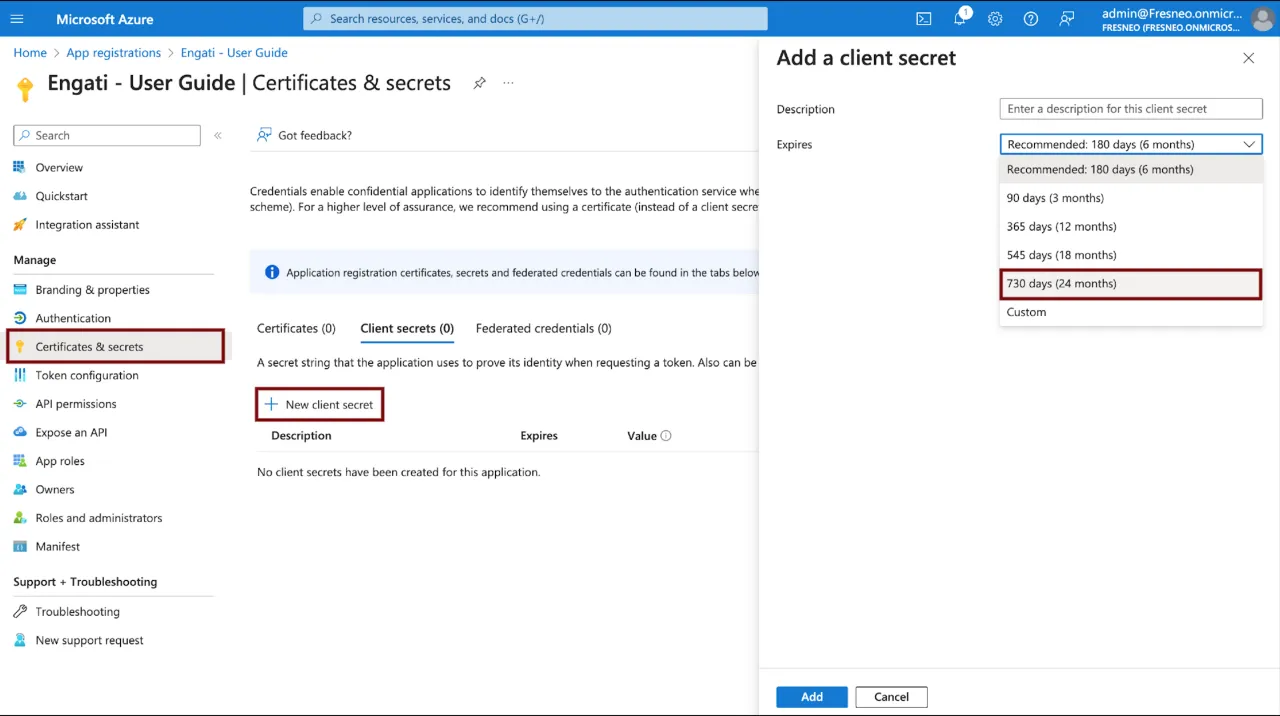Click the Got feedback? link

pyautogui.click(x=315, y=135)
